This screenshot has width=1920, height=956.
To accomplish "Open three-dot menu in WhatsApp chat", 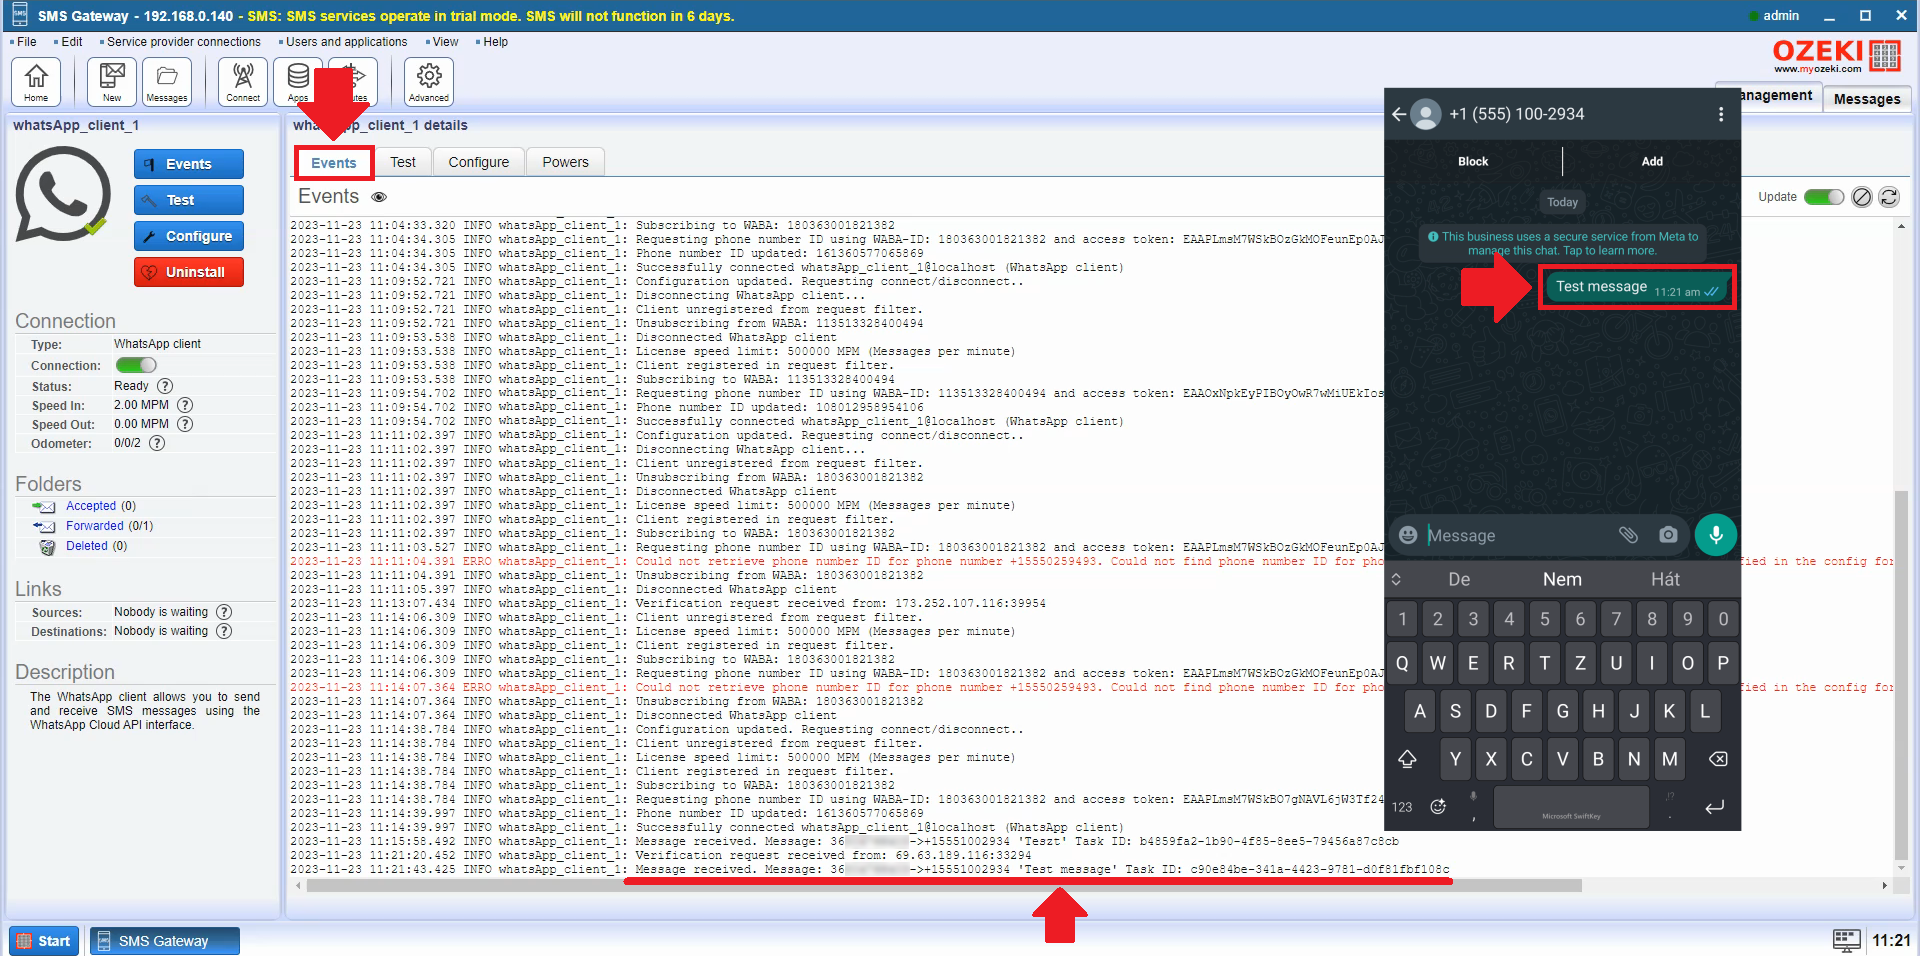I will pyautogui.click(x=1721, y=114).
